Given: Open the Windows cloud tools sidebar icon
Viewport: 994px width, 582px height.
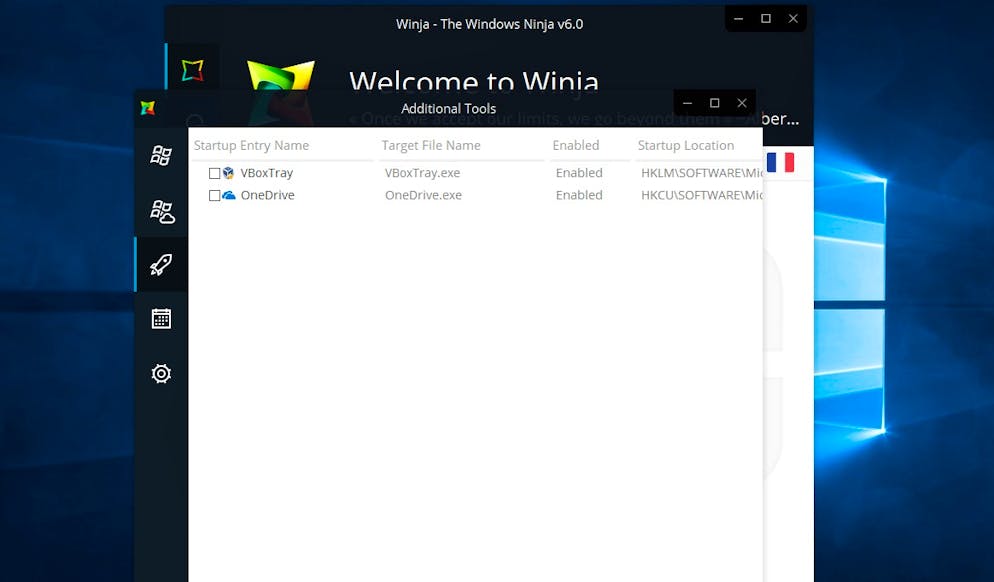Looking at the screenshot, I should click(162, 212).
